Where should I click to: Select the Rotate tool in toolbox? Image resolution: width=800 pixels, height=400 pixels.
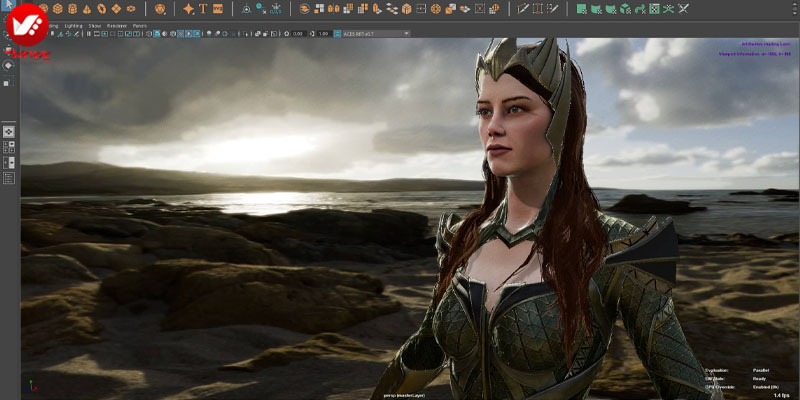point(9,65)
